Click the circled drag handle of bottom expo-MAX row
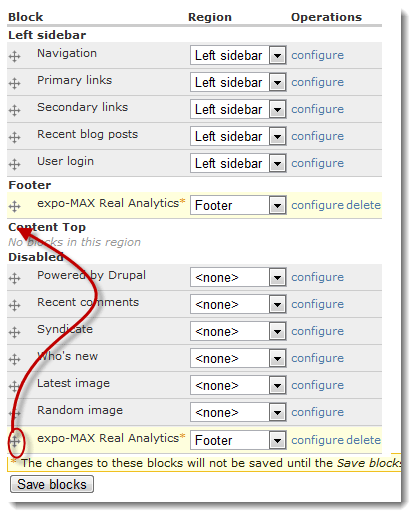418x519 pixels. tap(14, 442)
